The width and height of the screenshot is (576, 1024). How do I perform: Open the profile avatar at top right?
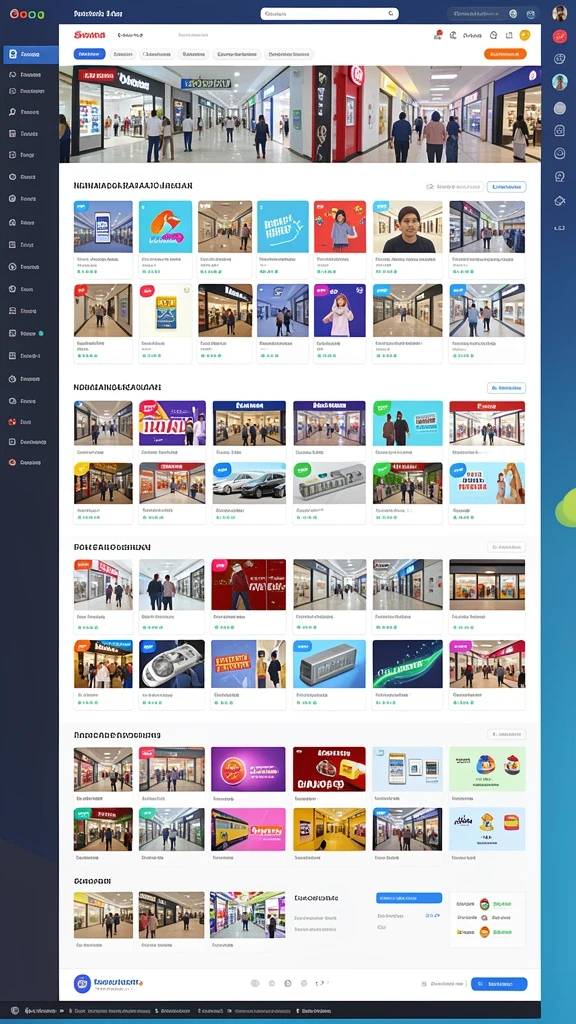click(x=559, y=13)
